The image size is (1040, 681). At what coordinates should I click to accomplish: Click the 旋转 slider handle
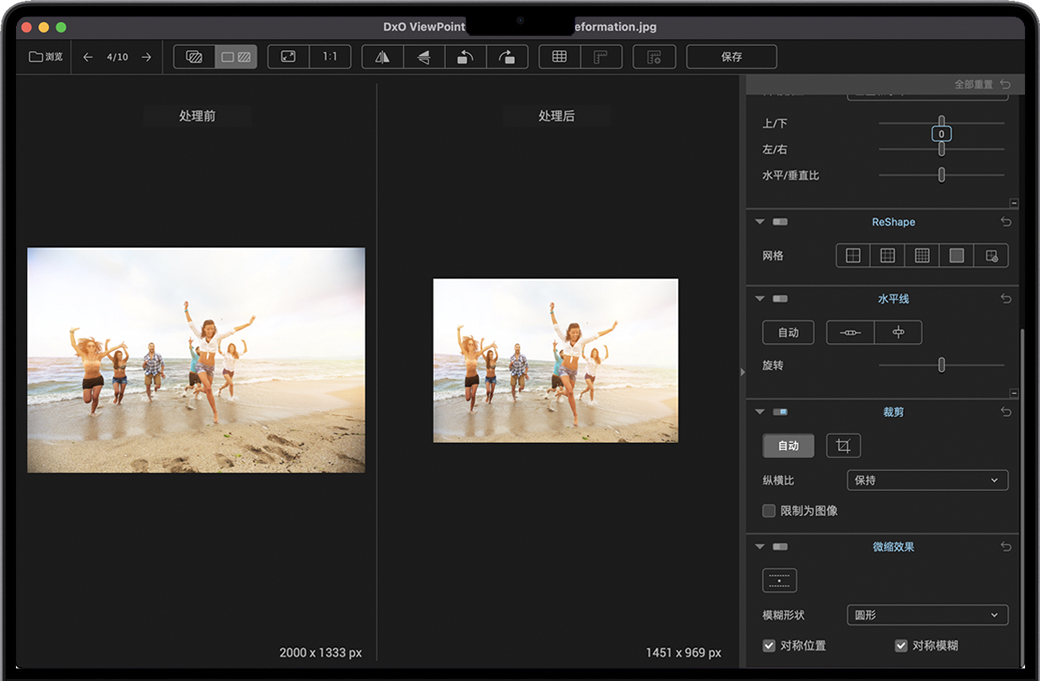(x=941, y=365)
